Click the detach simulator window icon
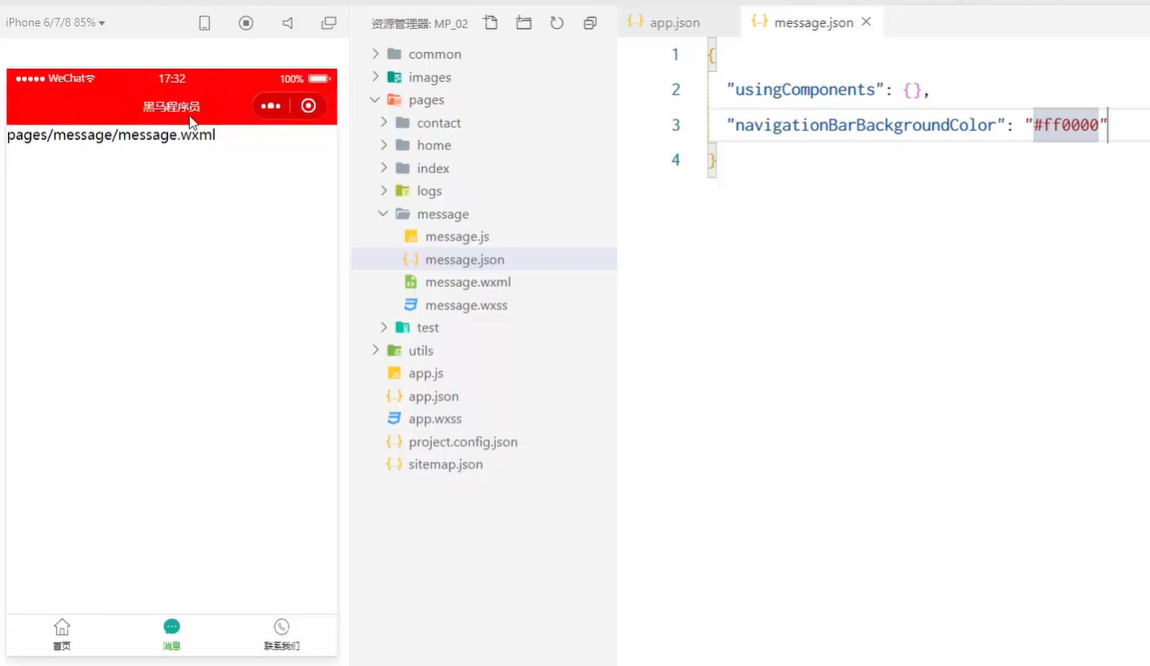 [329, 23]
